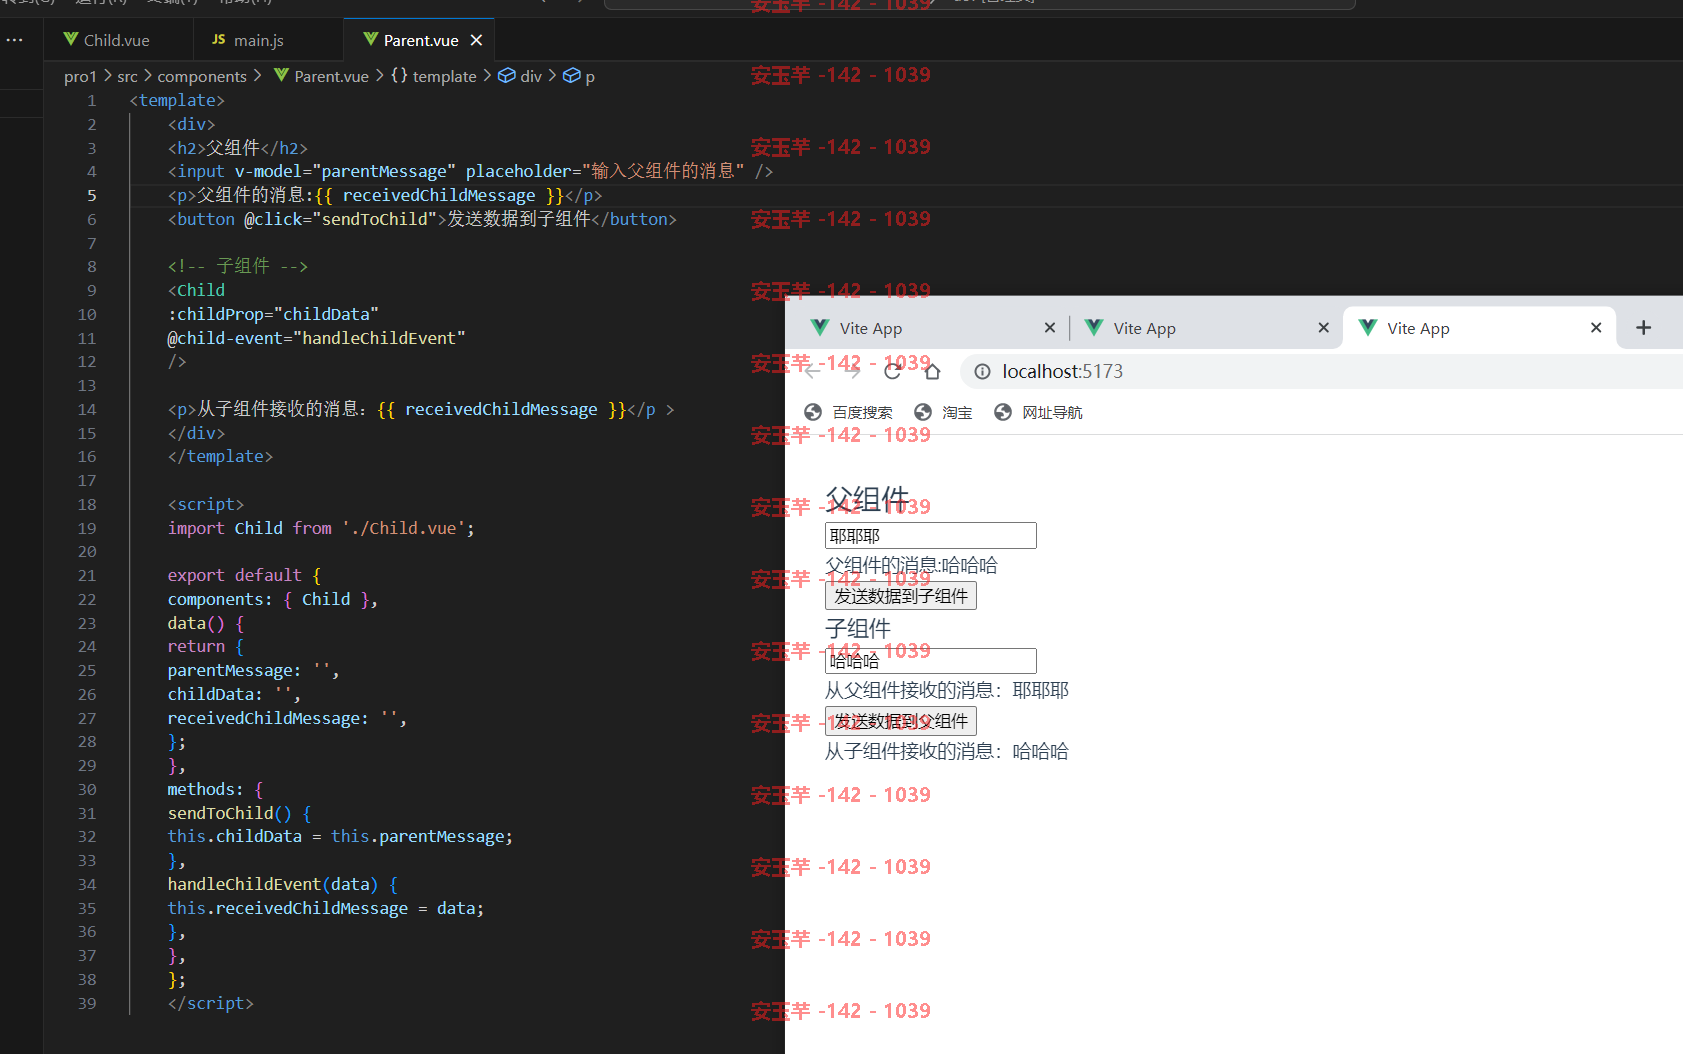
Task: Open the 网址导航 bookmark
Action: coord(1038,412)
